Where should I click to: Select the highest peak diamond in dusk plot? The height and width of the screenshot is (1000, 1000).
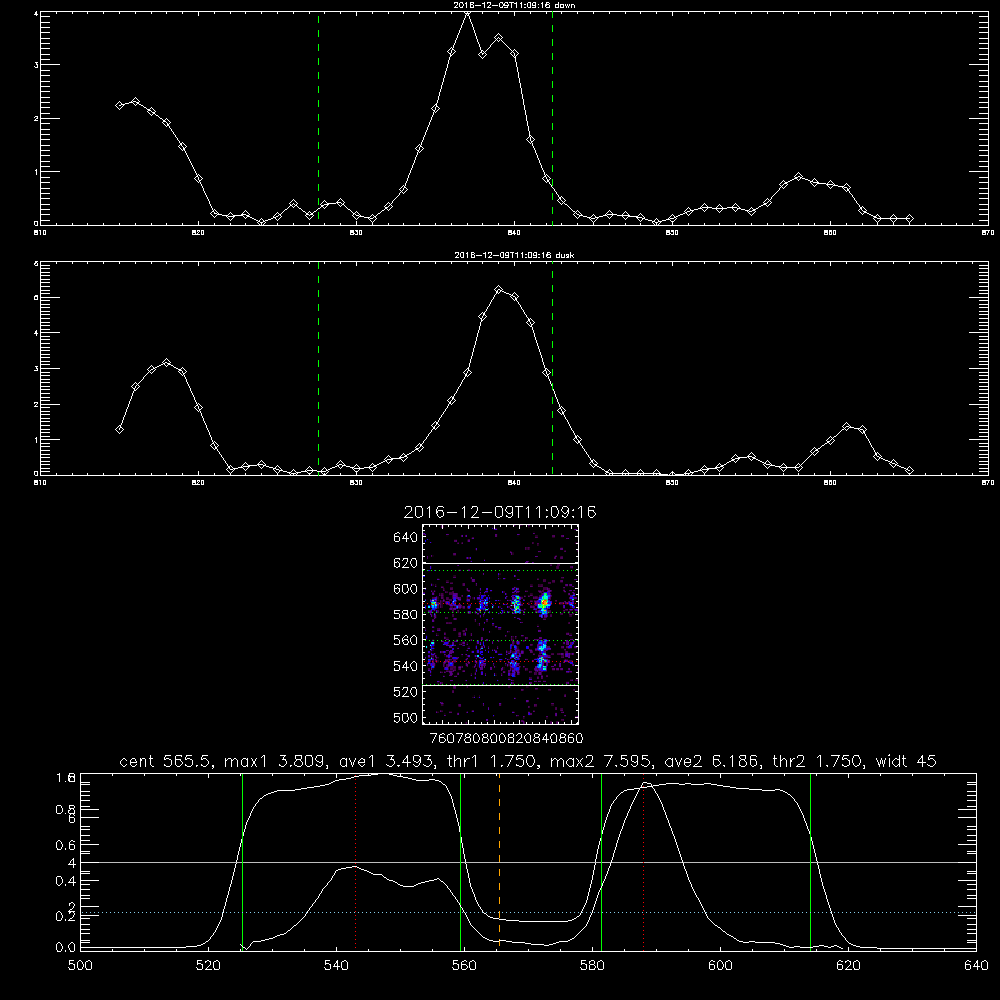tap(499, 290)
